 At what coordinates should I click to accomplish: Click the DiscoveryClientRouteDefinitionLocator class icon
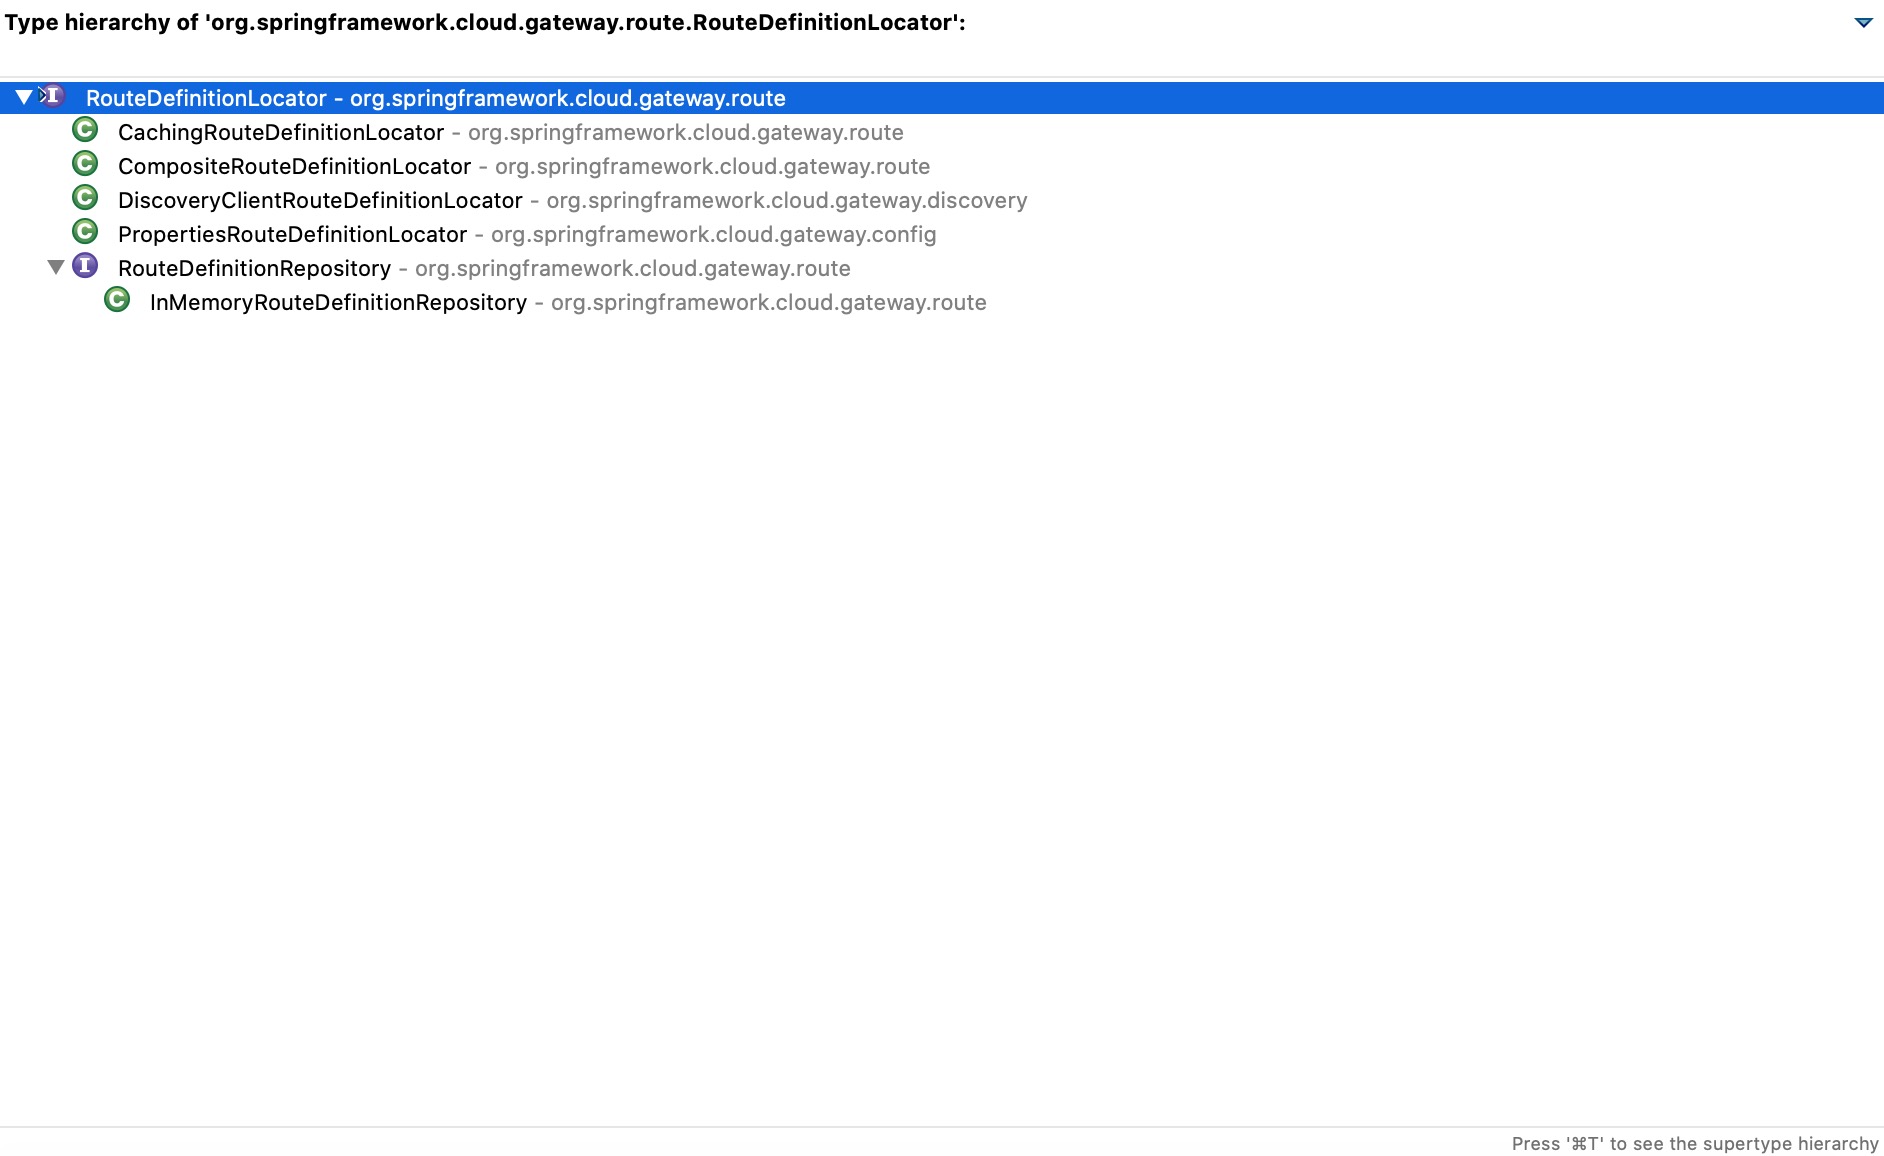pyautogui.click(x=85, y=198)
